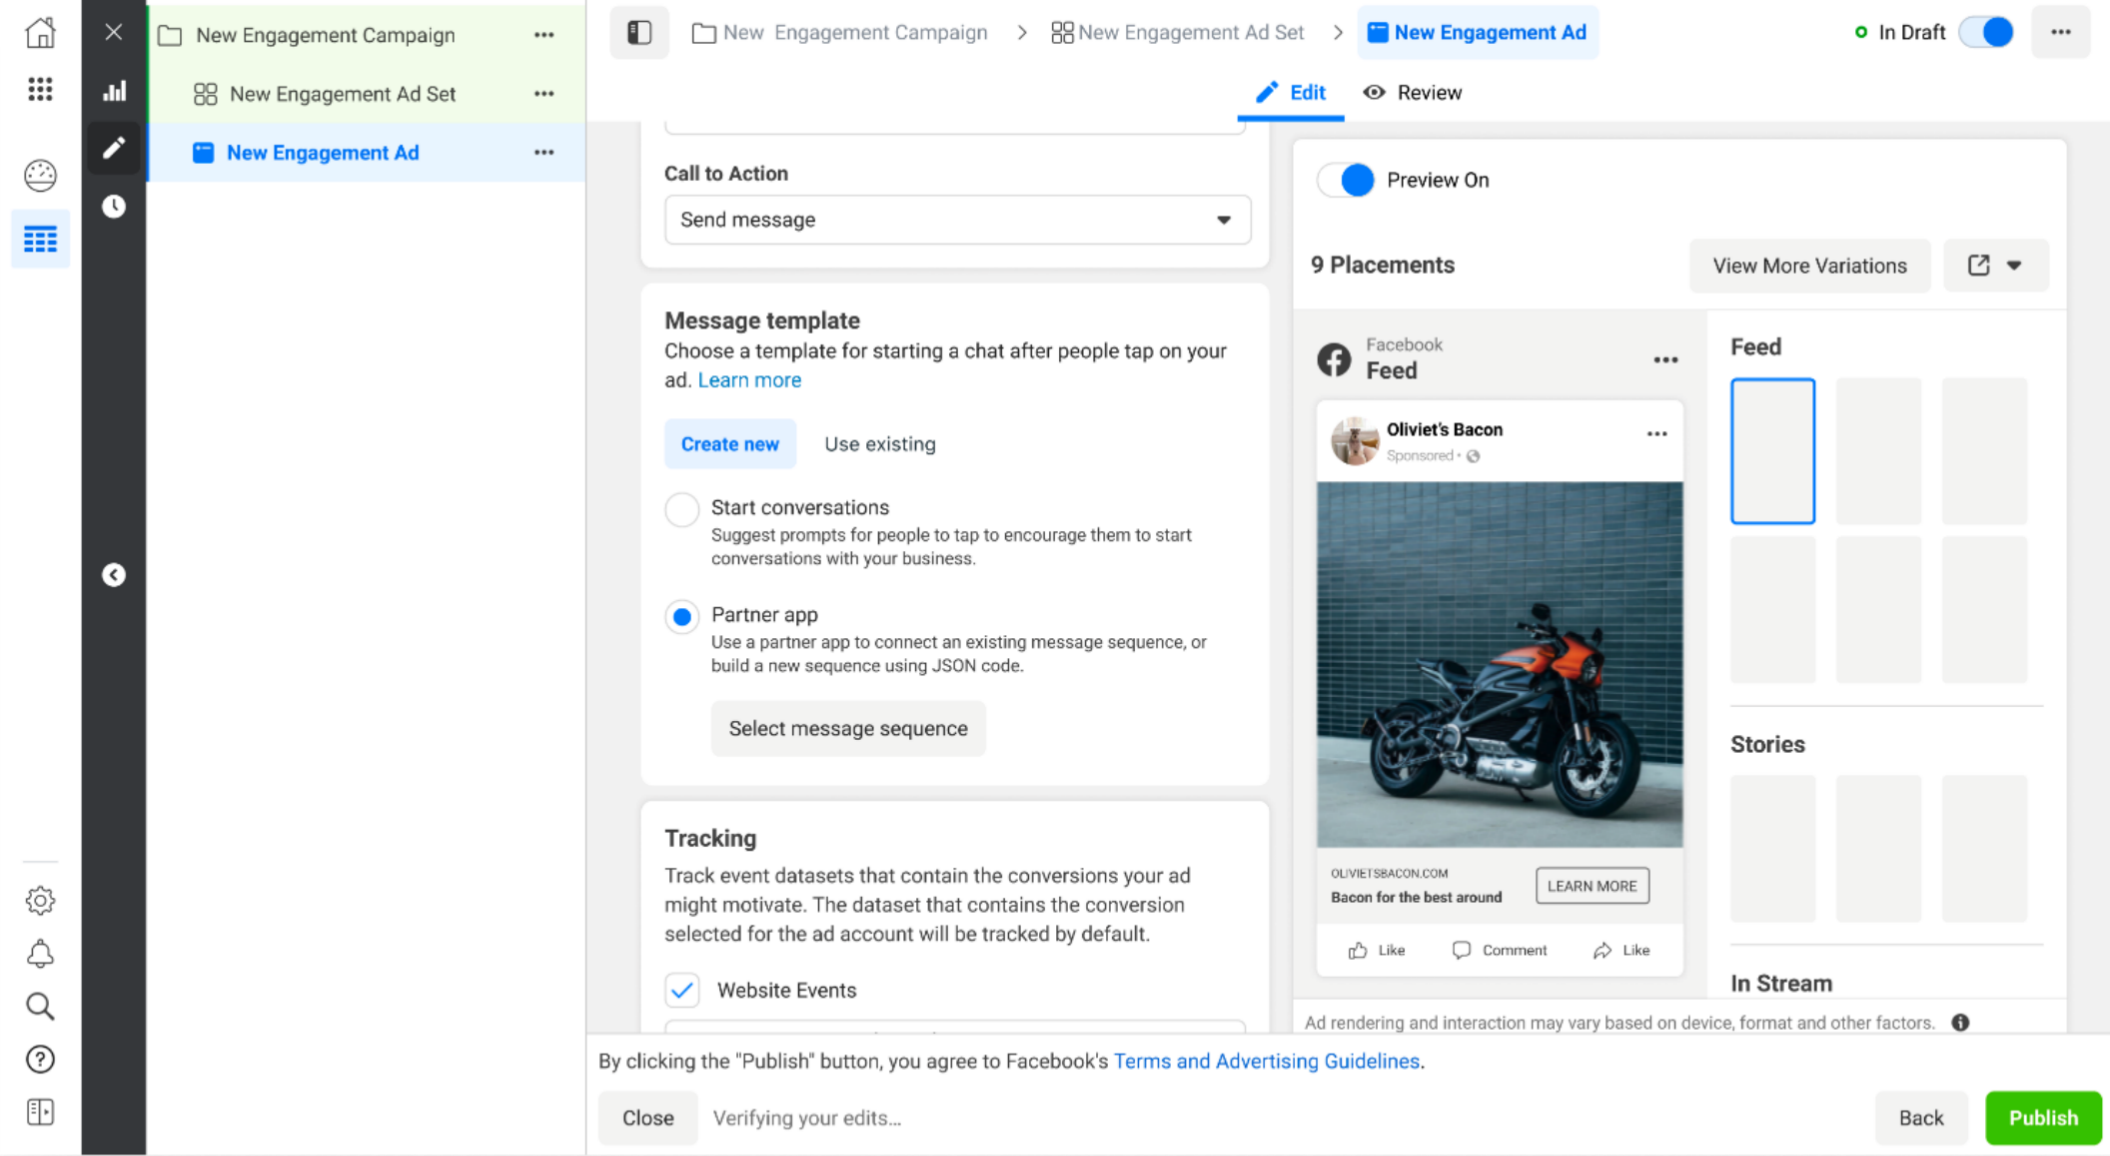2110x1156 pixels.
Task: Click View More Variations button
Action: pyautogui.click(x=1809, y=266)
